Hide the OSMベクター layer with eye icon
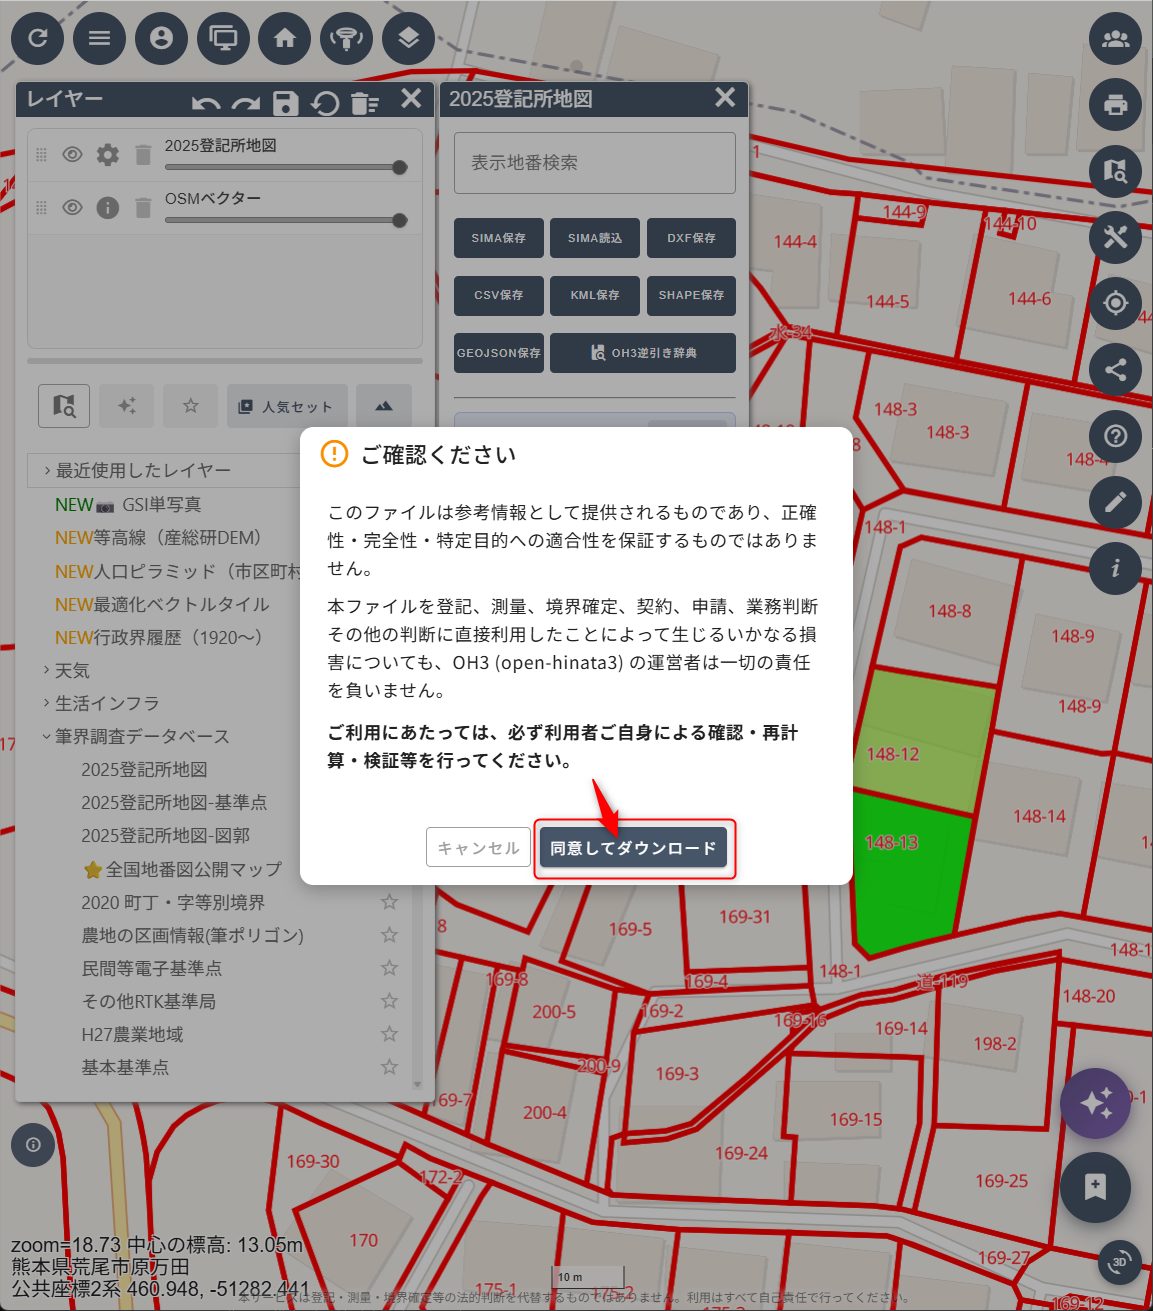 coord(72,208)
